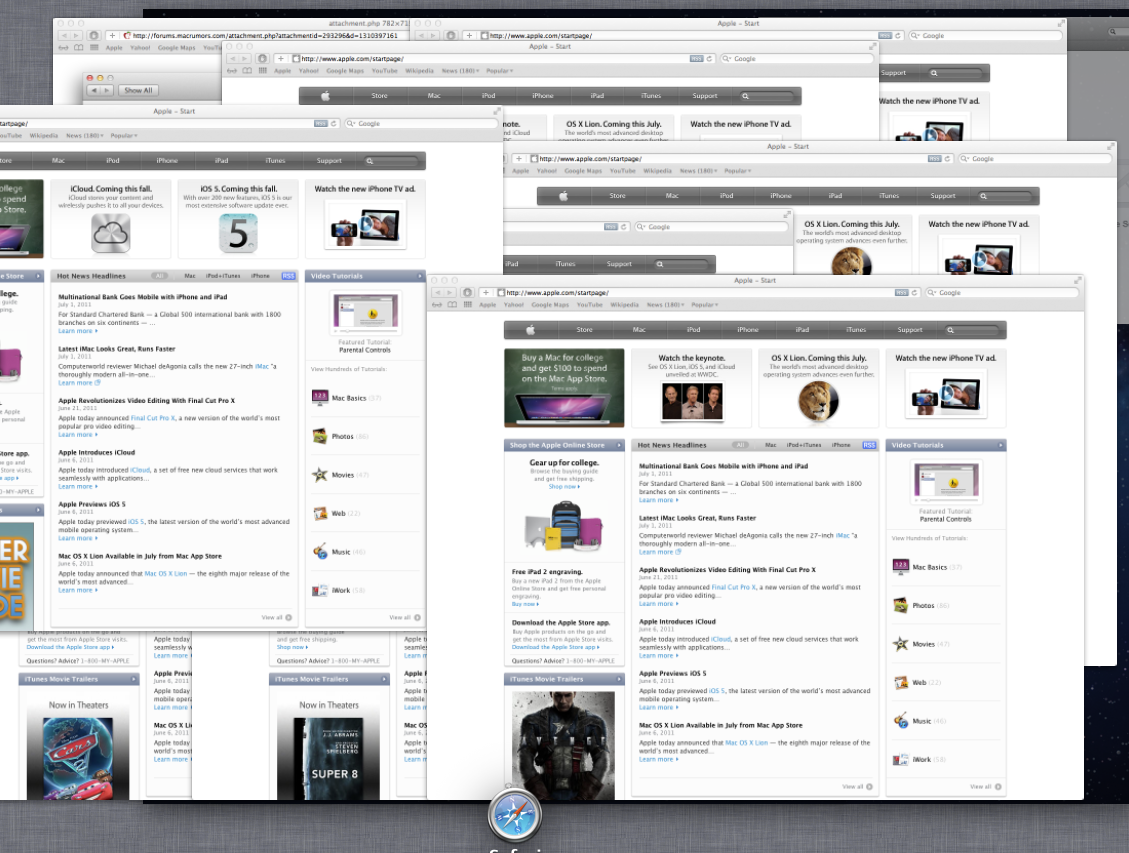
Task: Select All news filter in left window
Action: tap(160, 276)
